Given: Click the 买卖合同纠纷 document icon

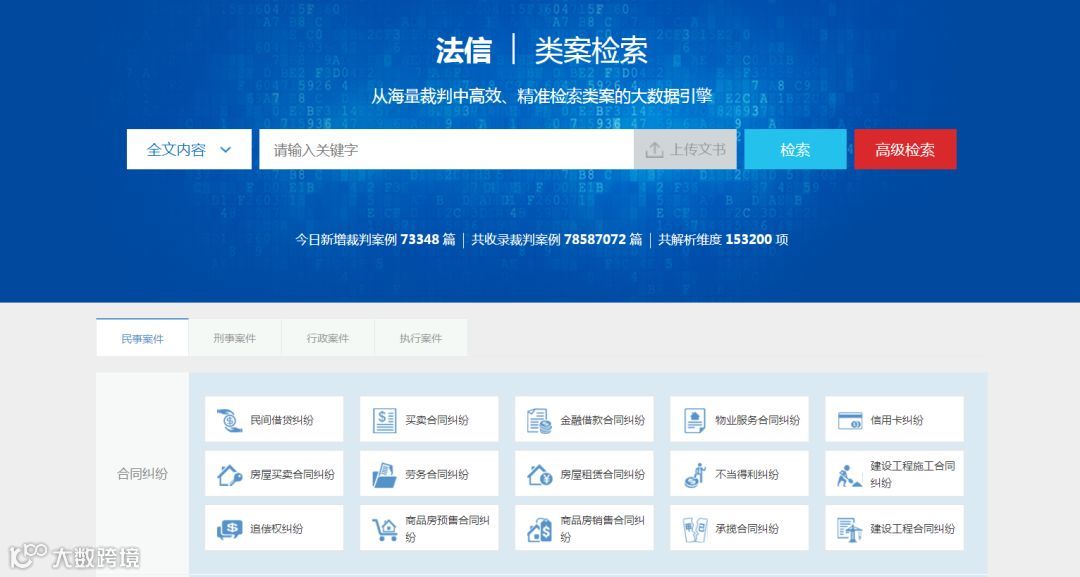Looking at the screenshot, I should [x=384, y=420].
